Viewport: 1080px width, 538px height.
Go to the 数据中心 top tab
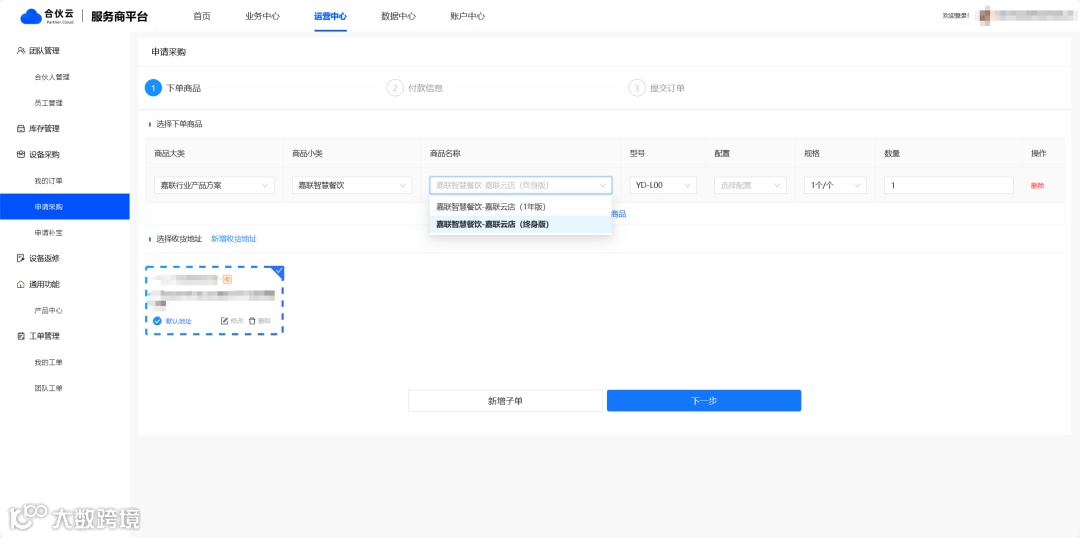(x=399, y=17)
